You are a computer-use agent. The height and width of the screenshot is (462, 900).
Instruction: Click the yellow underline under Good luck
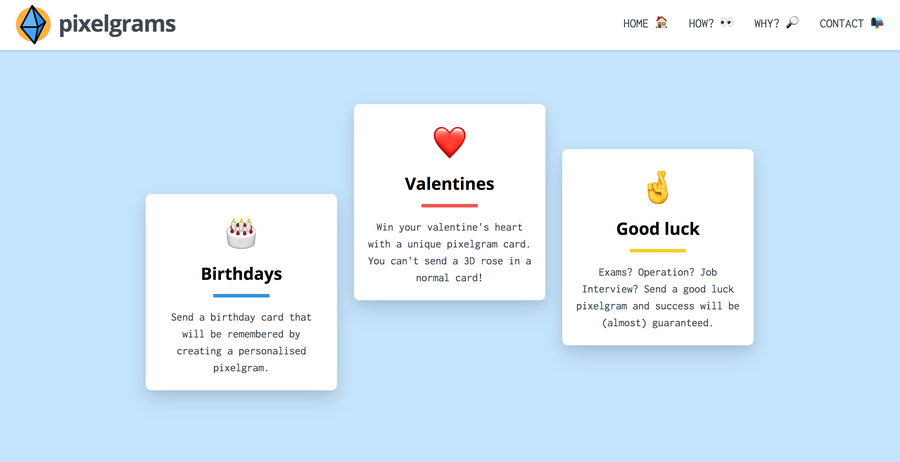tap(658, 250)
